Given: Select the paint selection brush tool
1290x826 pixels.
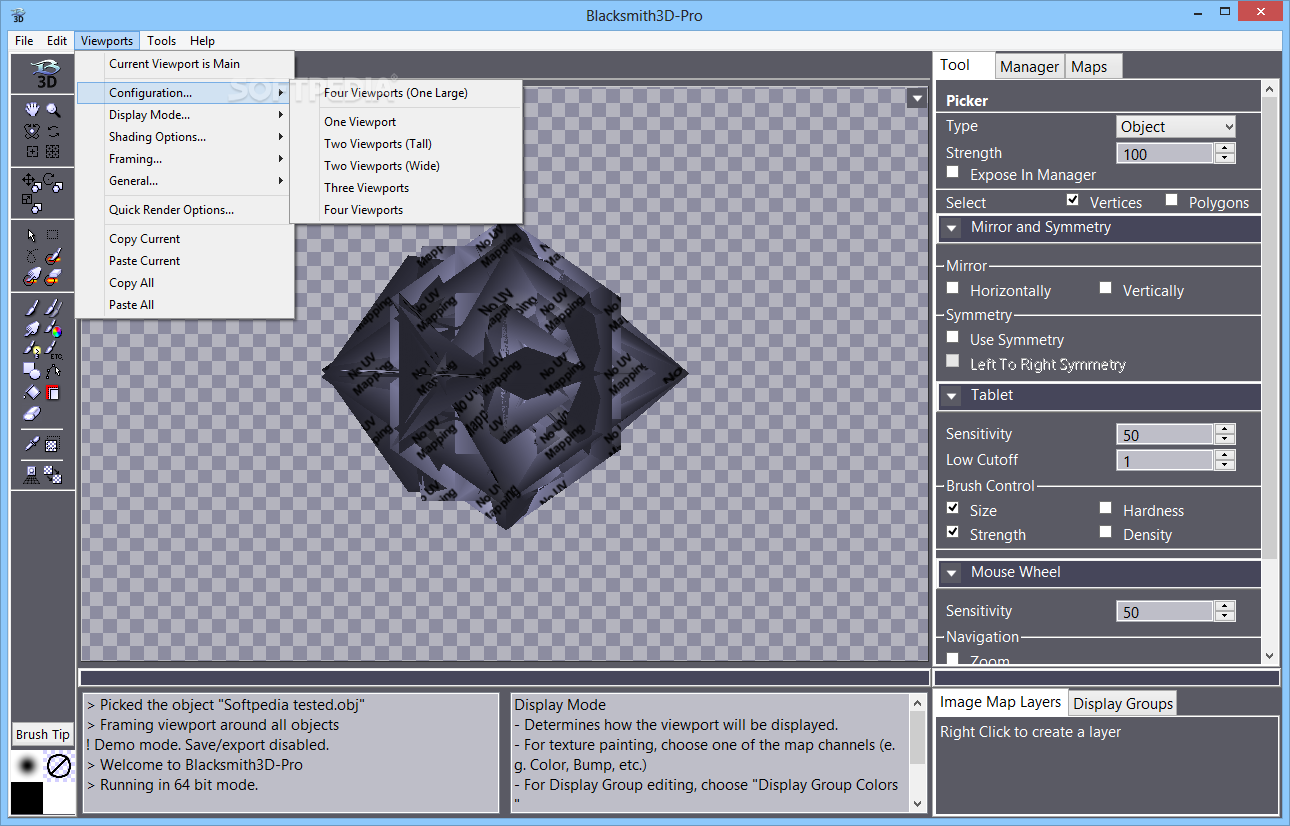Looking at the screenshot, I should coord(53,256).
